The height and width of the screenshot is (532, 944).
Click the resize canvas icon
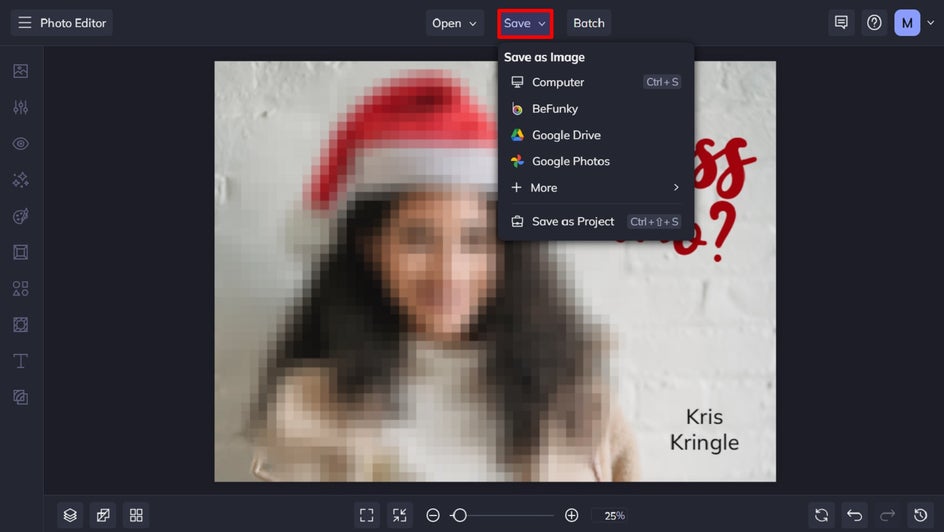coord(103,515)
